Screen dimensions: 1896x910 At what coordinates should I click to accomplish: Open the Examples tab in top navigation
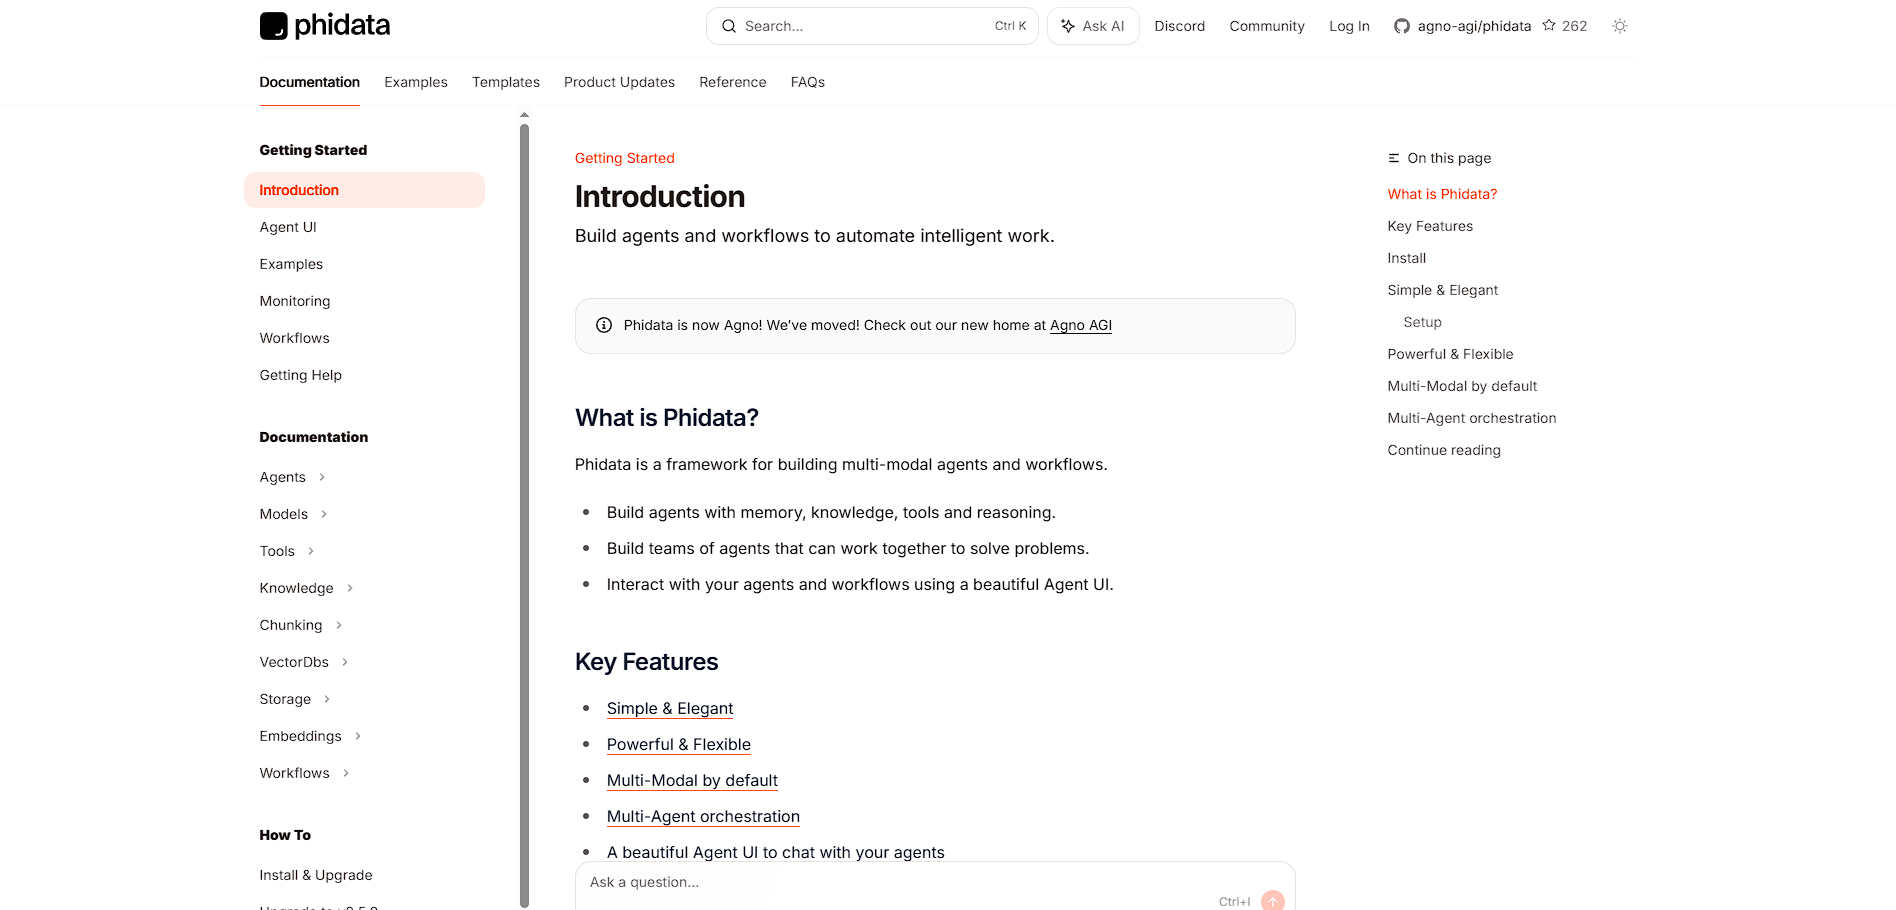416,82
